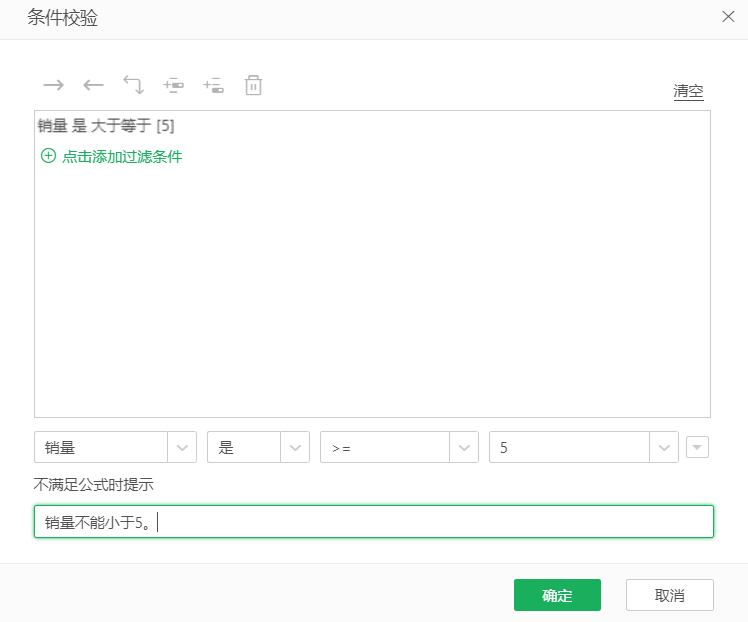Click the add condition icon
The width and height of the screenshot is (748, 622).
click(174, 85)
